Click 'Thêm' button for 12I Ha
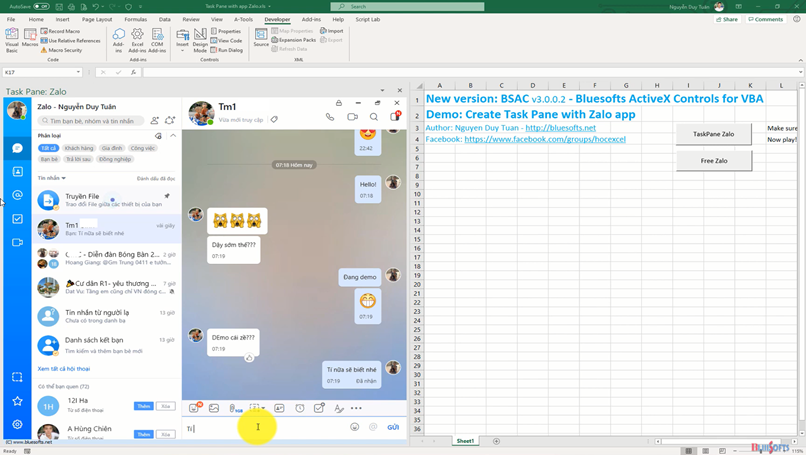This screenshot has width=806, height=455. tap(143, 406)
